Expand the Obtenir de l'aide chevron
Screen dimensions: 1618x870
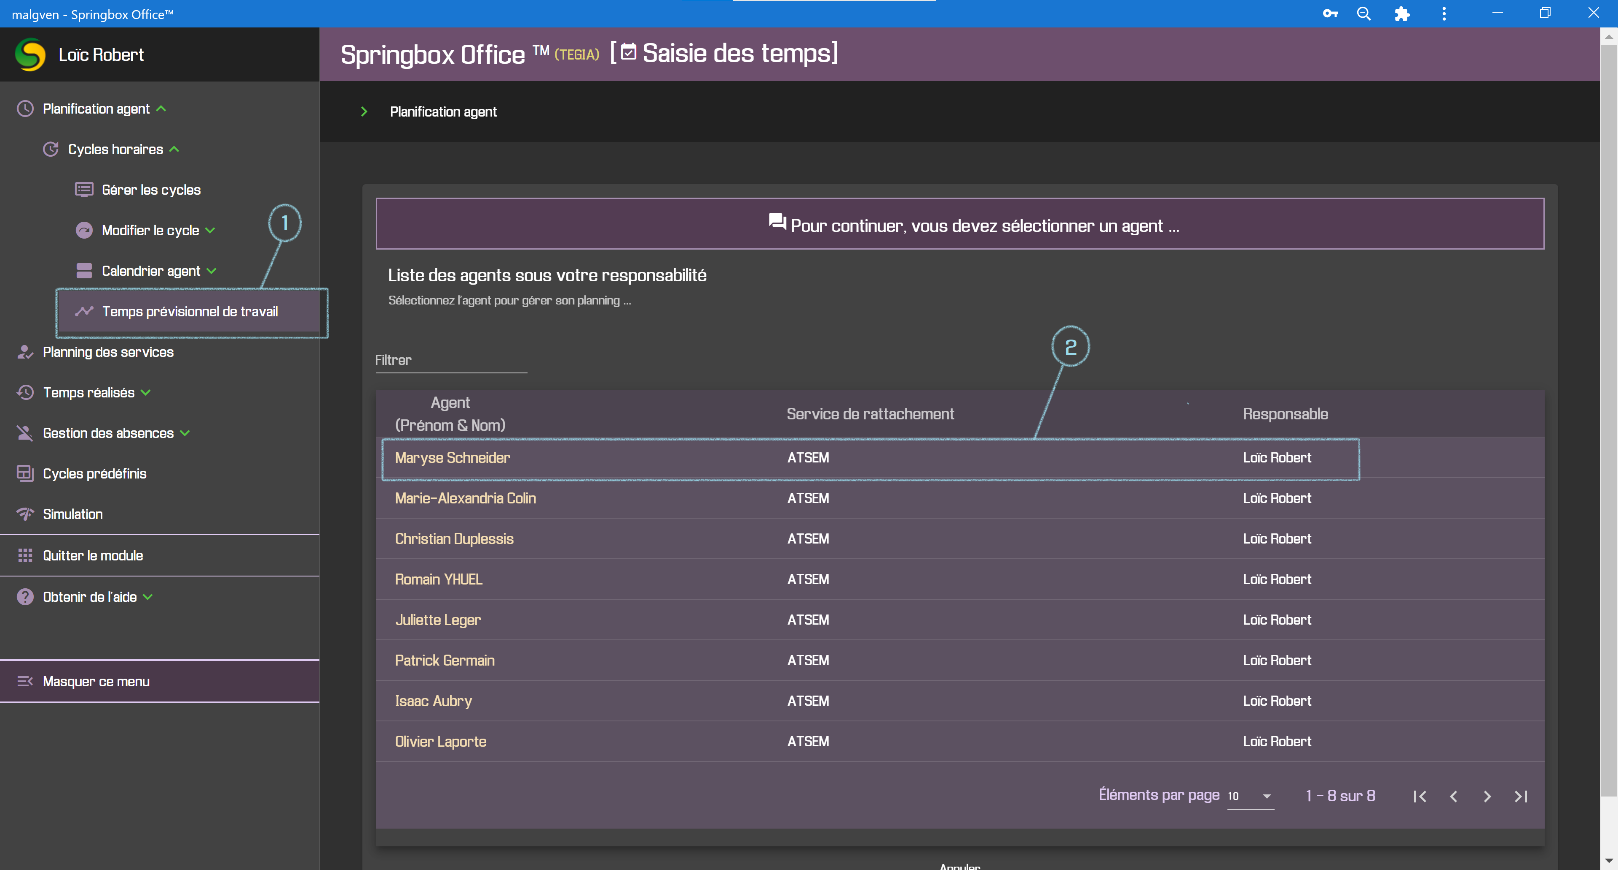148,597
